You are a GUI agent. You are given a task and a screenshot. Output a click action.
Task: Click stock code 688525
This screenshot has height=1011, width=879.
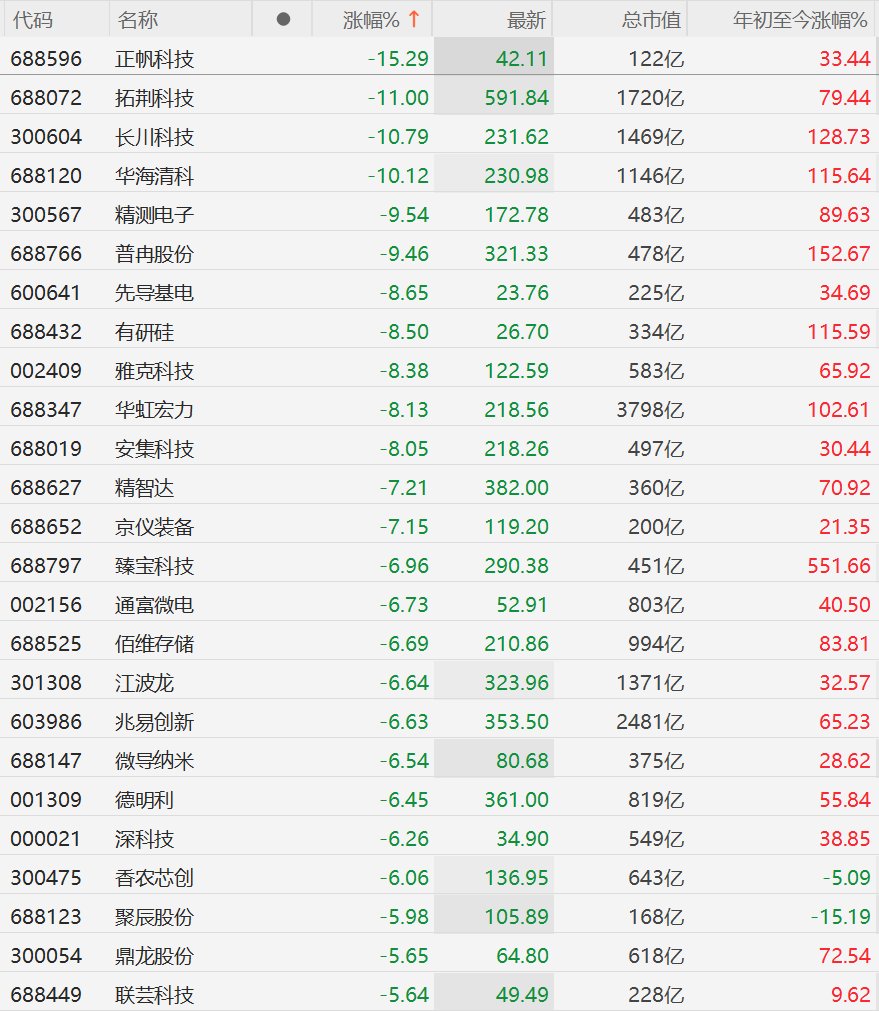click(x=46, y=644)
